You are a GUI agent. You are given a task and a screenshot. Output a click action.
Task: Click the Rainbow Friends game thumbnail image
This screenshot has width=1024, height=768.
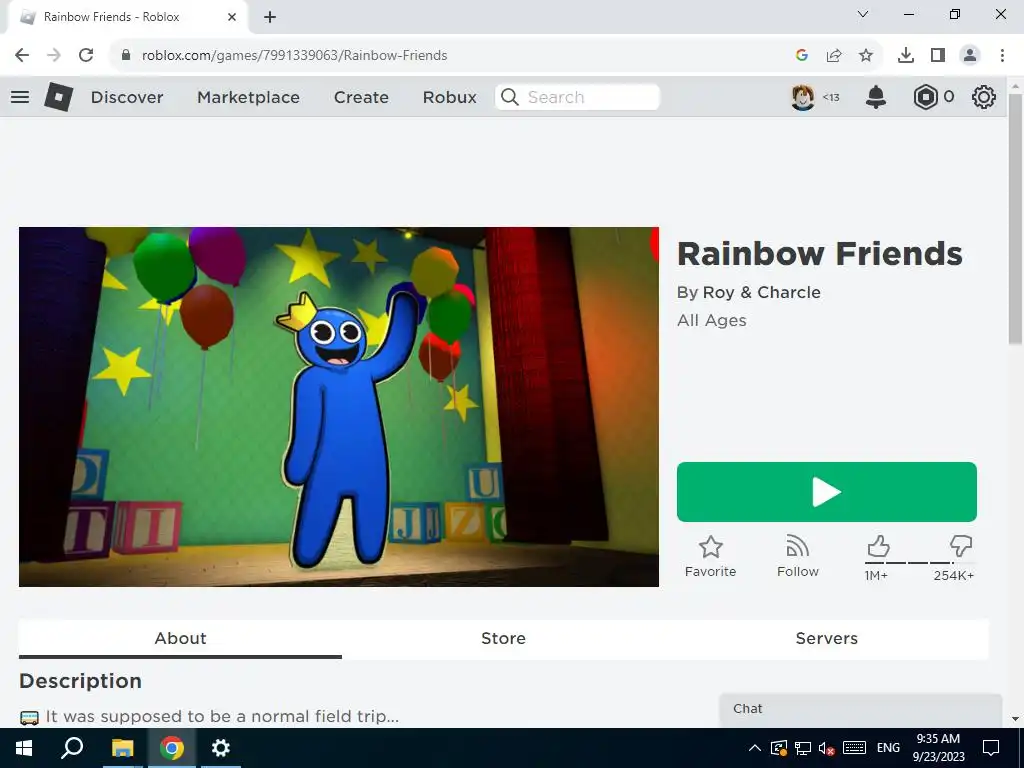(339, 407)
